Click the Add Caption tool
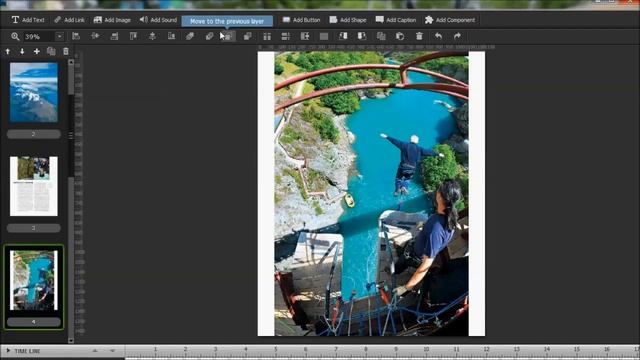This screenshot has height=360, width=640. coord(396,20)
